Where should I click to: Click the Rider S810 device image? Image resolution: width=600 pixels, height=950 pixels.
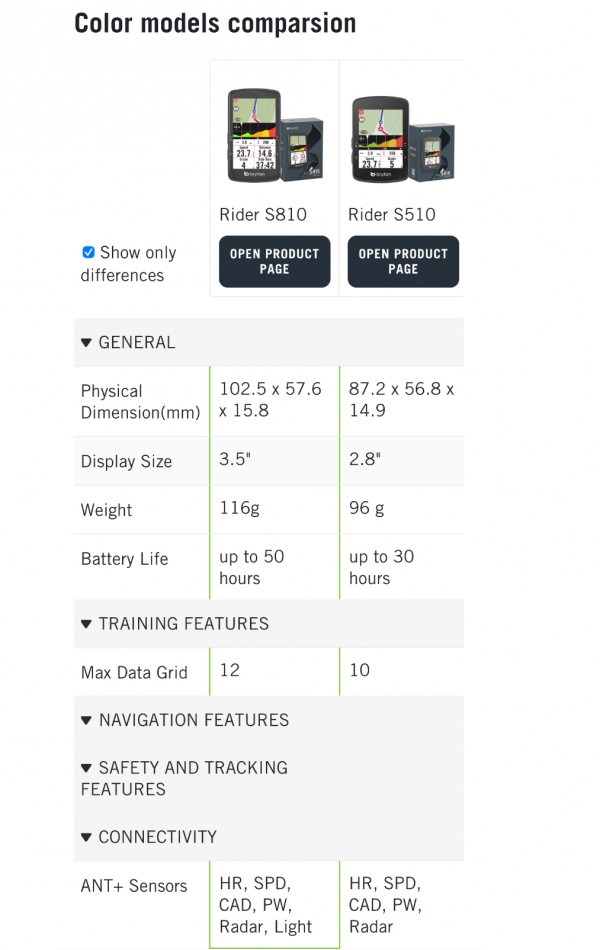(x=274, y=135)
